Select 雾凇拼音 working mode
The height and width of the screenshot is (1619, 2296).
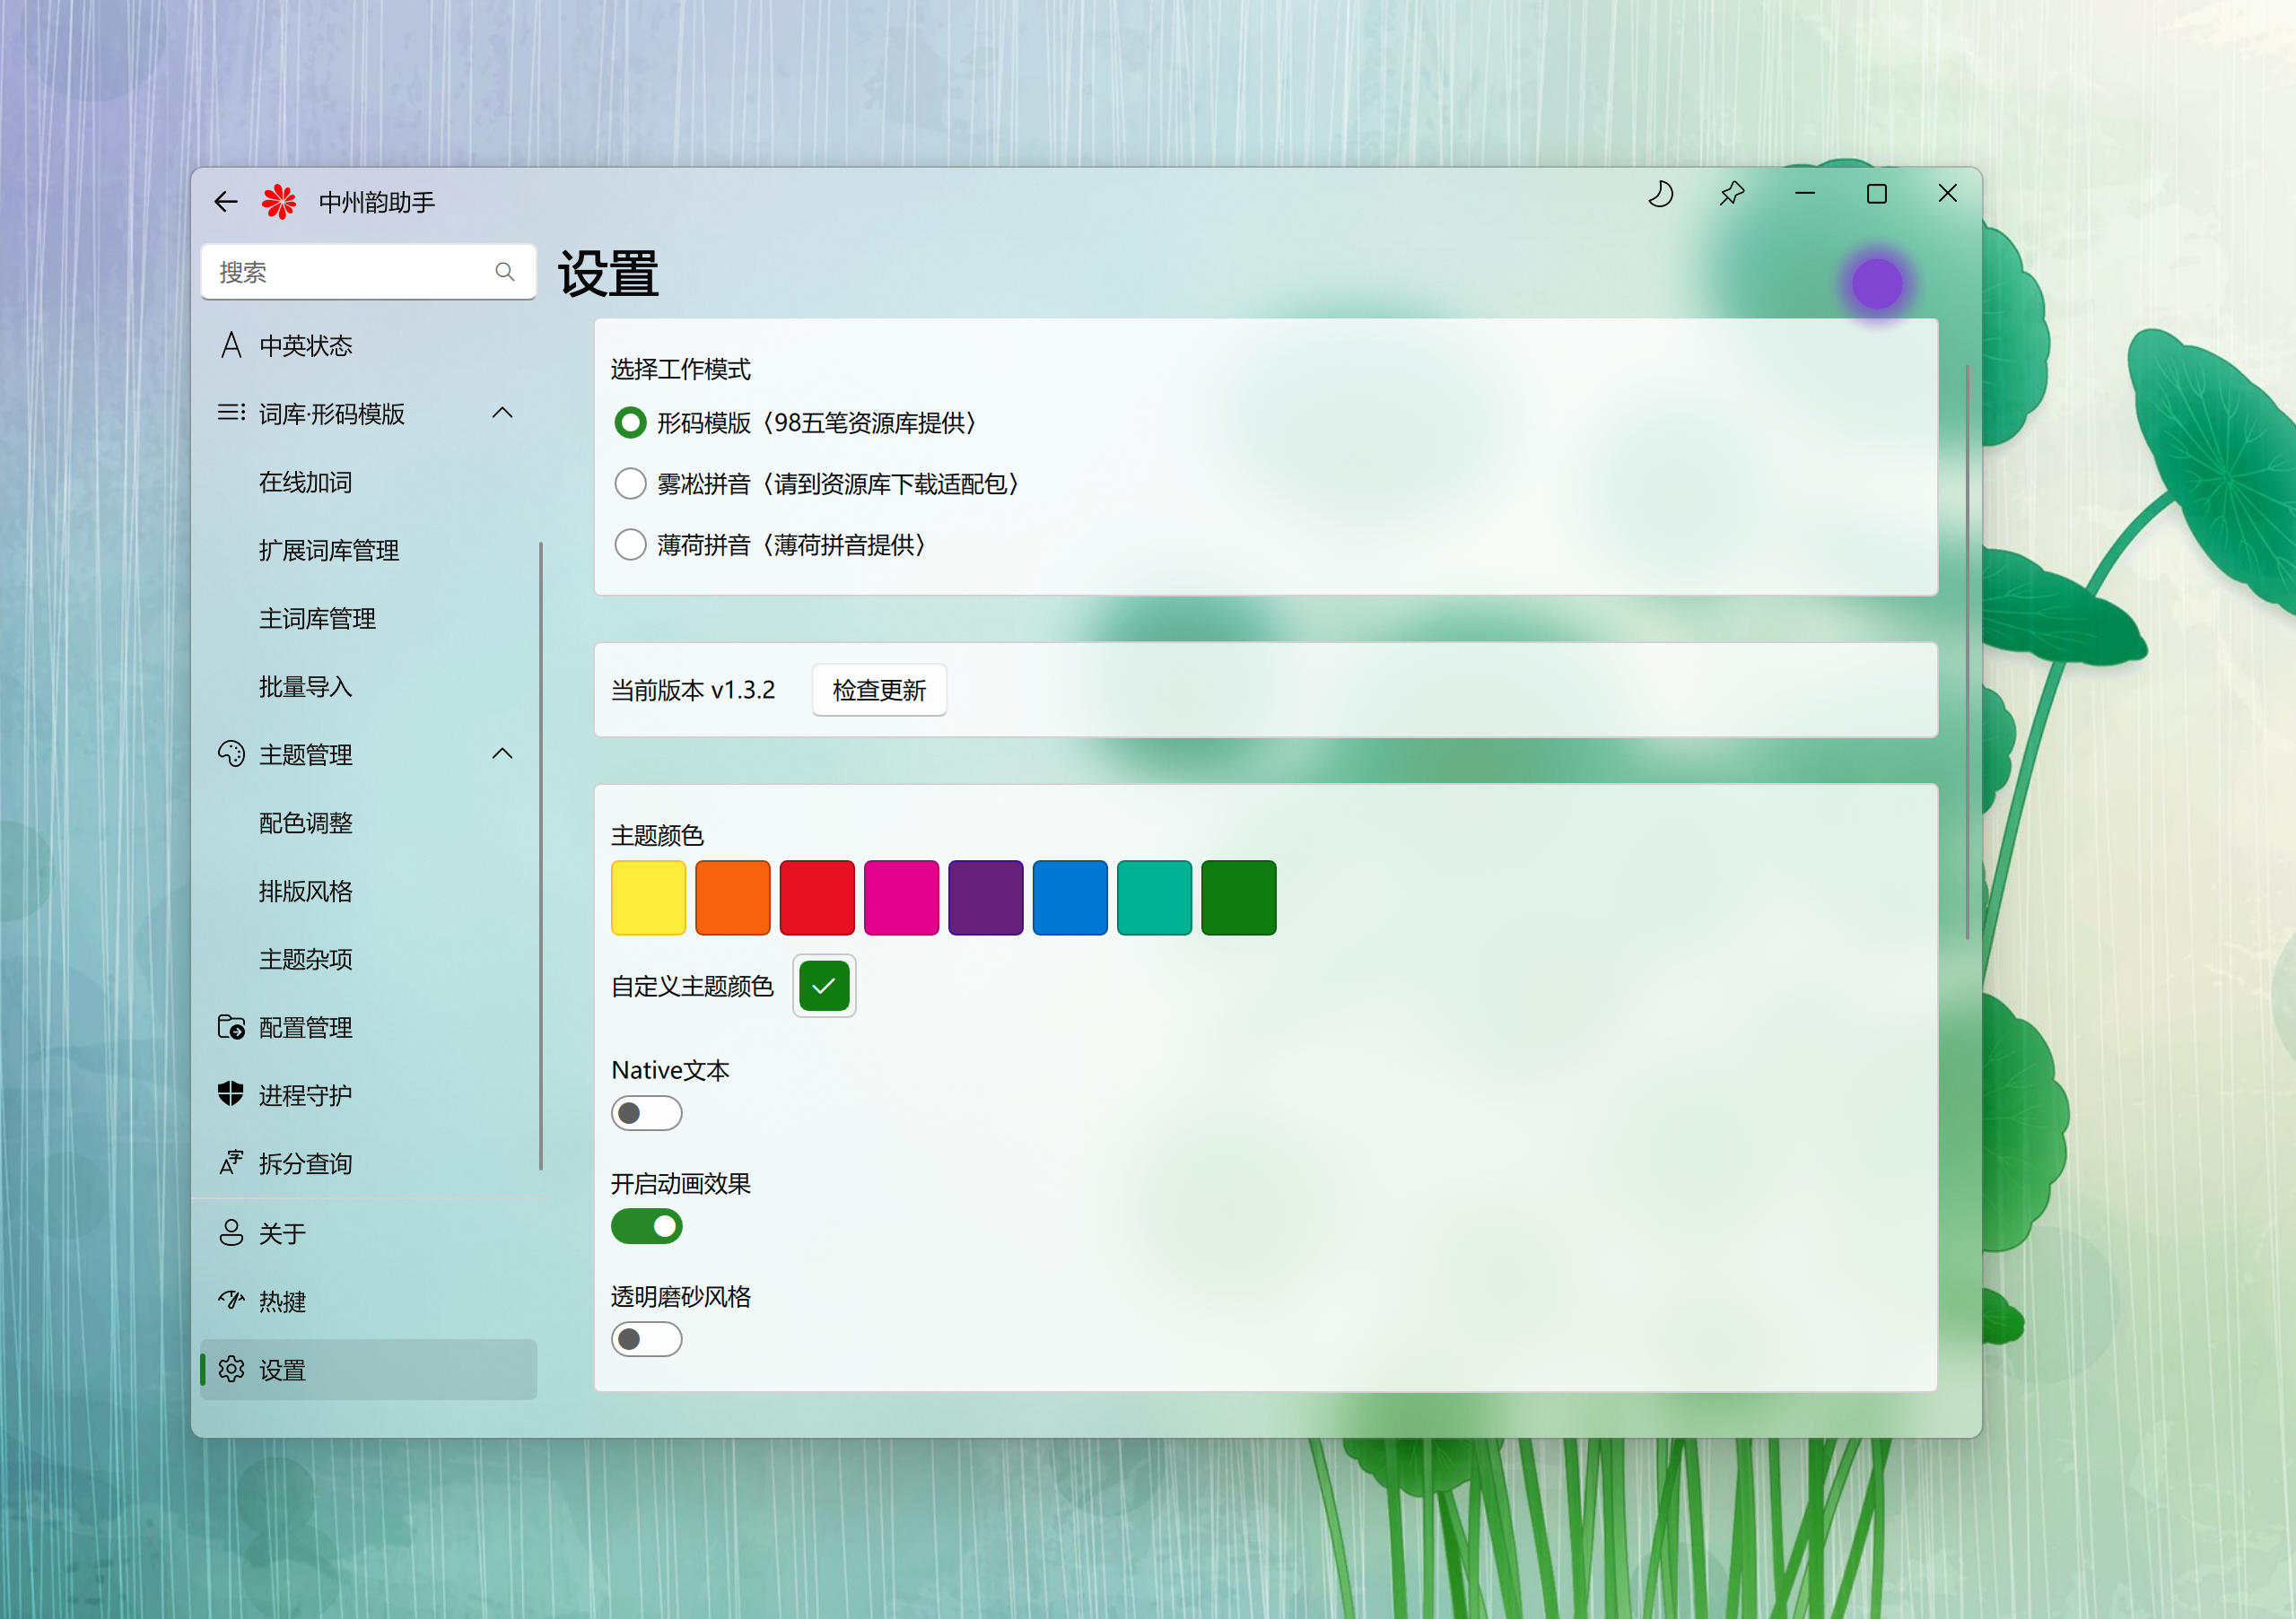630,484
